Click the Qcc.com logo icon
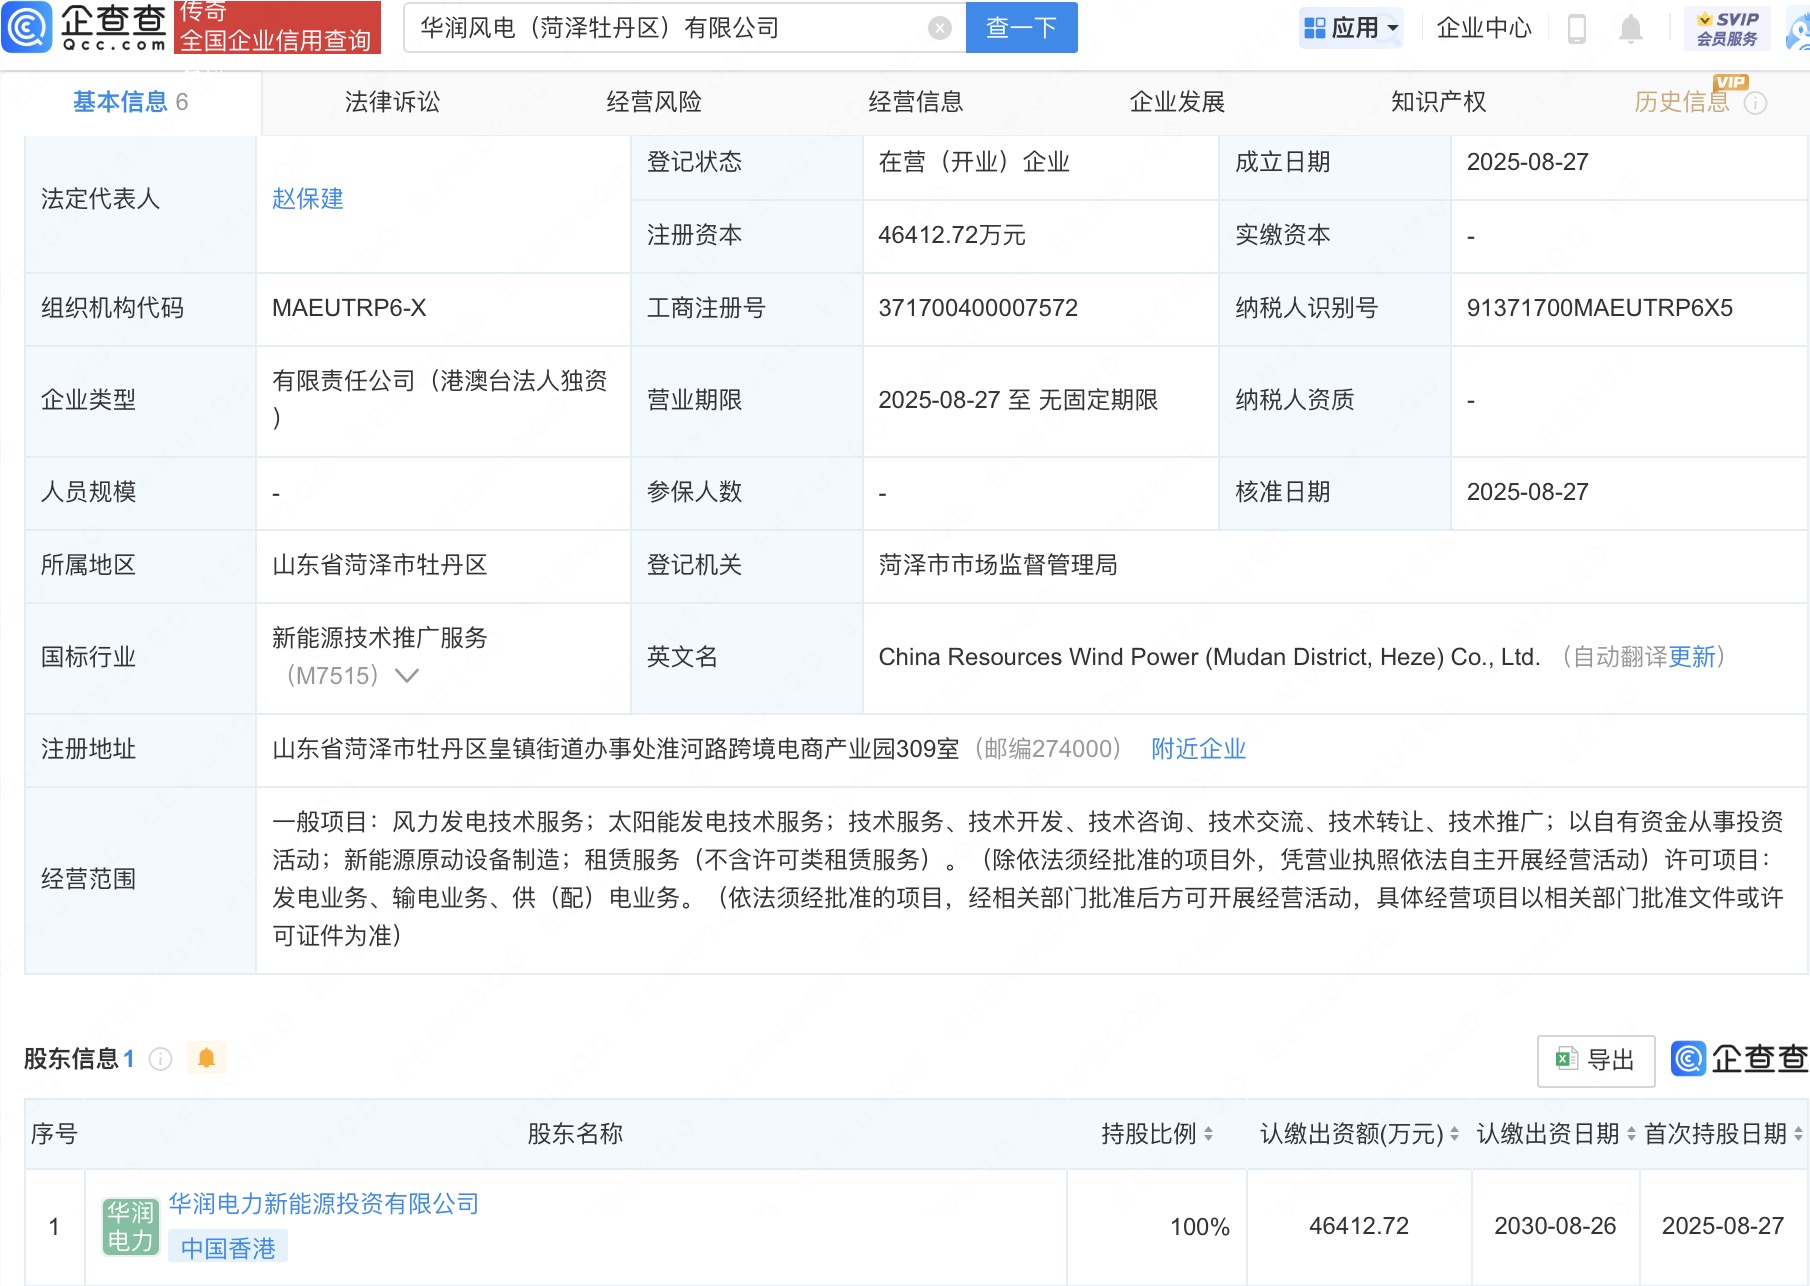1810x1286 pixels. coord(27,27)
